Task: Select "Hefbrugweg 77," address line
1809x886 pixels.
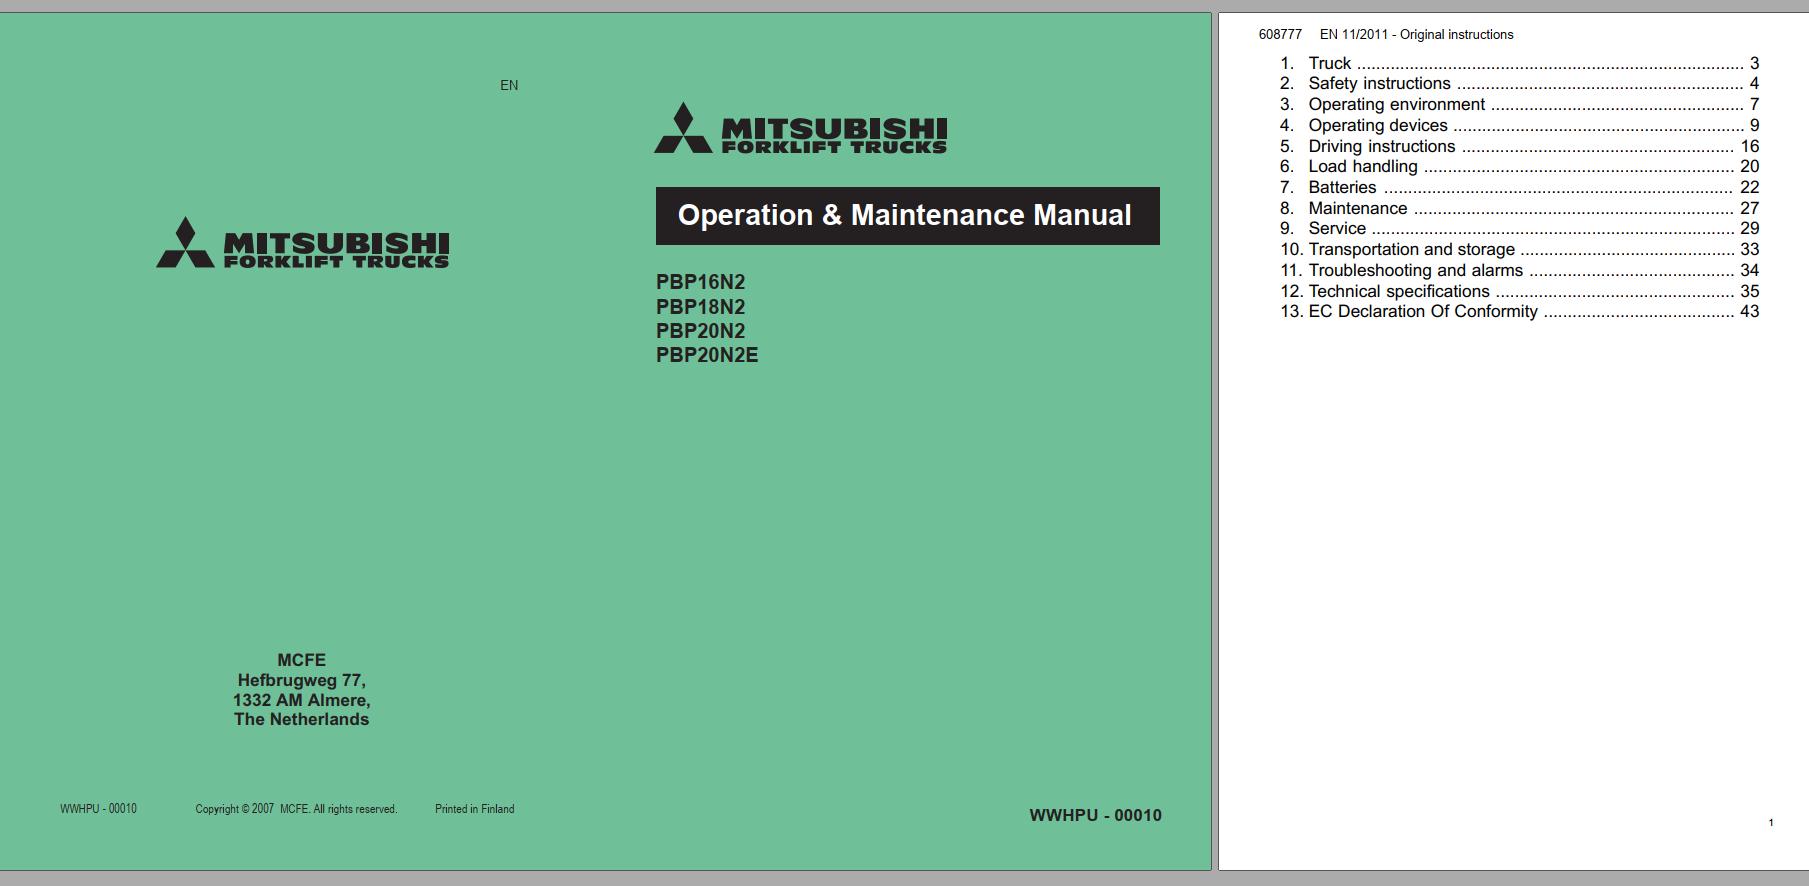Action: [x=301, y=680]
